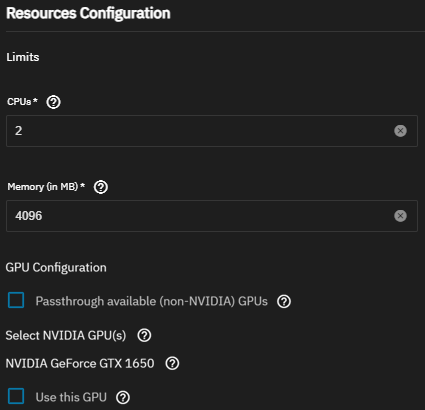425x410 pixels.
Task: Open the CPUs help tooltip icon
Action: pos(53,102)
